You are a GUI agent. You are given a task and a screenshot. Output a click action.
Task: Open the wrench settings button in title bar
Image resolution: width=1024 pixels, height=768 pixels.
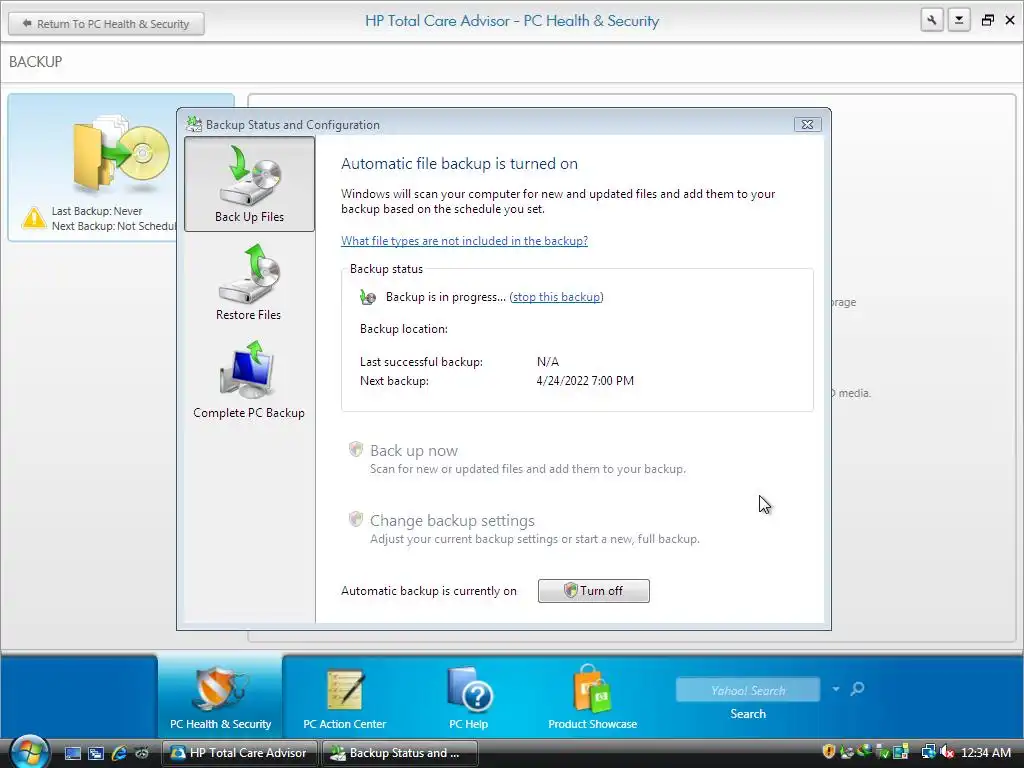coord(932,20)
